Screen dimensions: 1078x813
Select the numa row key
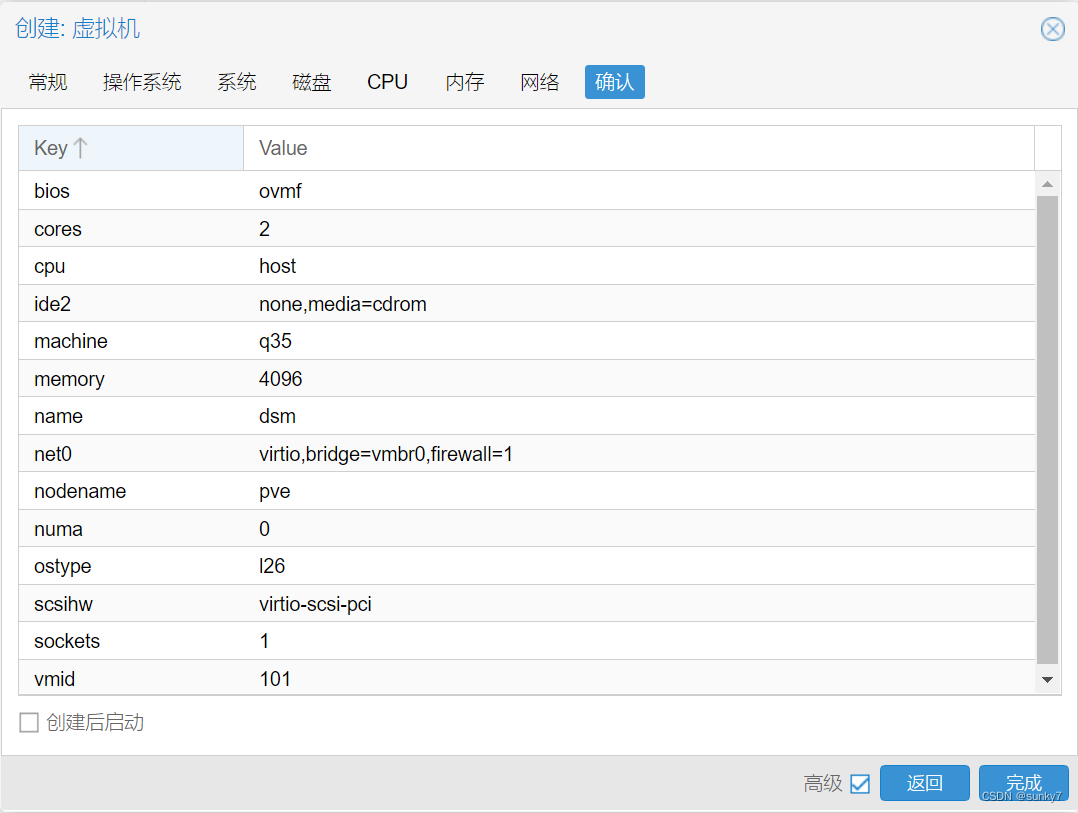58,528
